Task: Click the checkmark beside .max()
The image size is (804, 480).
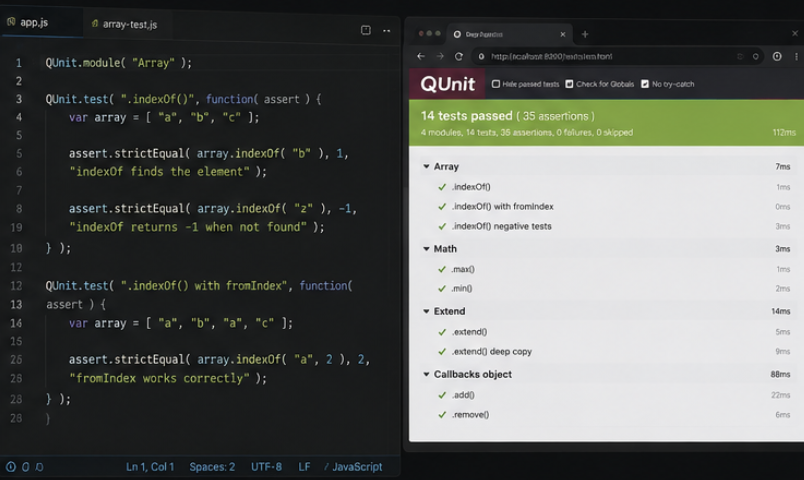Action: 442,269
